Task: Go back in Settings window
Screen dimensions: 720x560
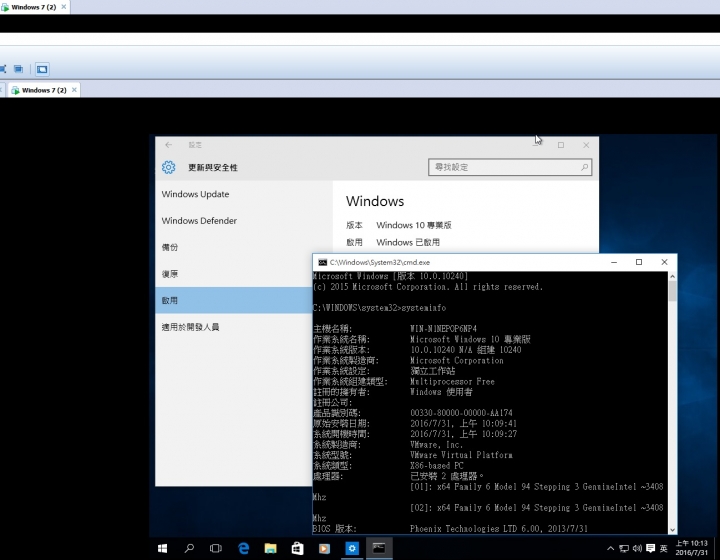Action: pyautogui.click(x=169, y=145)
